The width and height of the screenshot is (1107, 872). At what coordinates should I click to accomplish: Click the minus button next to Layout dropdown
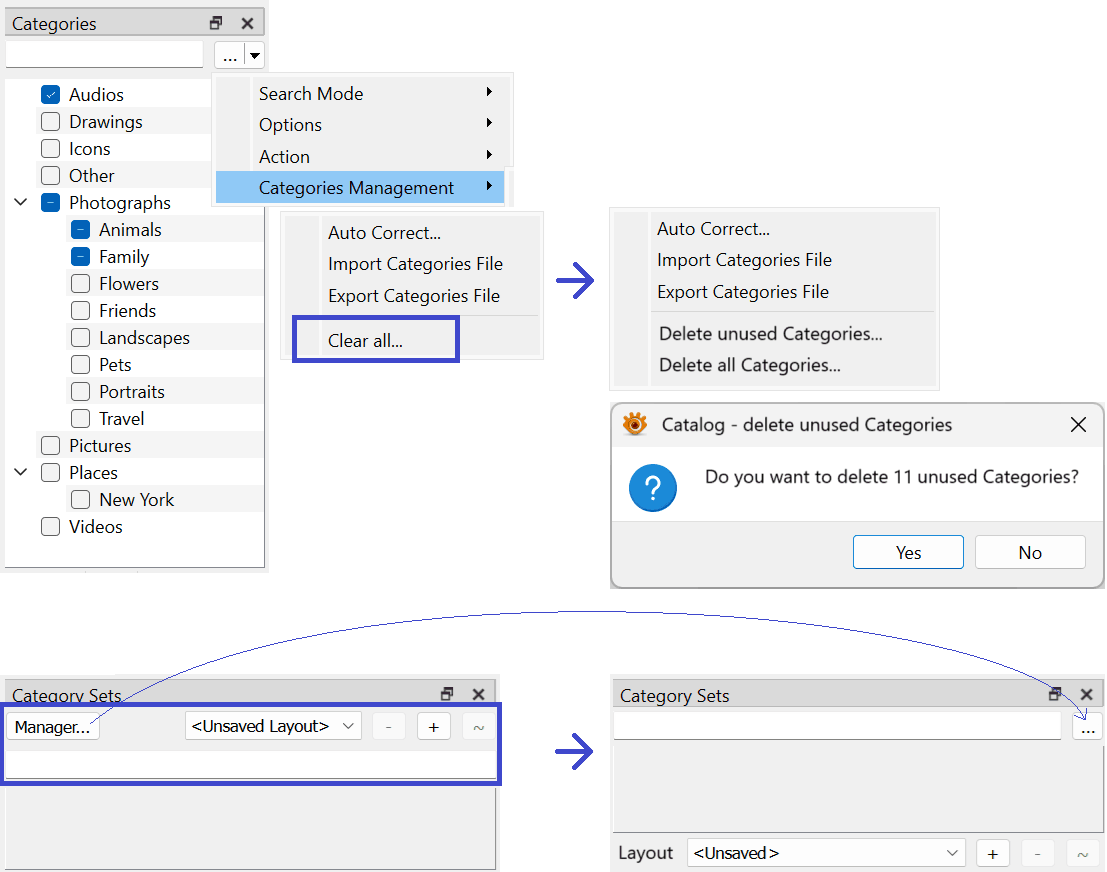[x=1037, y=854]
